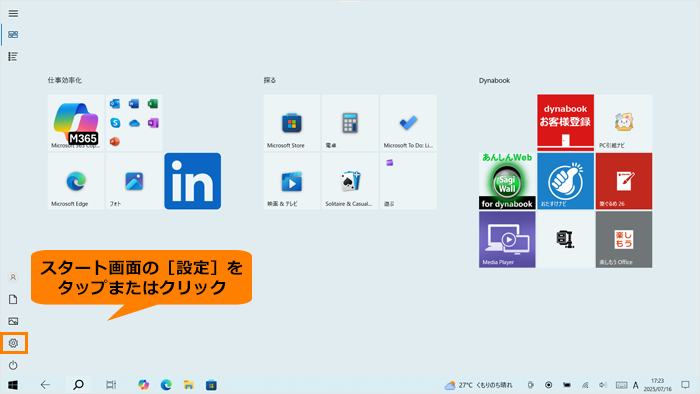Switch to the pinned tiles view
This screenshot has width=700, height=394.
click(x=13, y=34)
